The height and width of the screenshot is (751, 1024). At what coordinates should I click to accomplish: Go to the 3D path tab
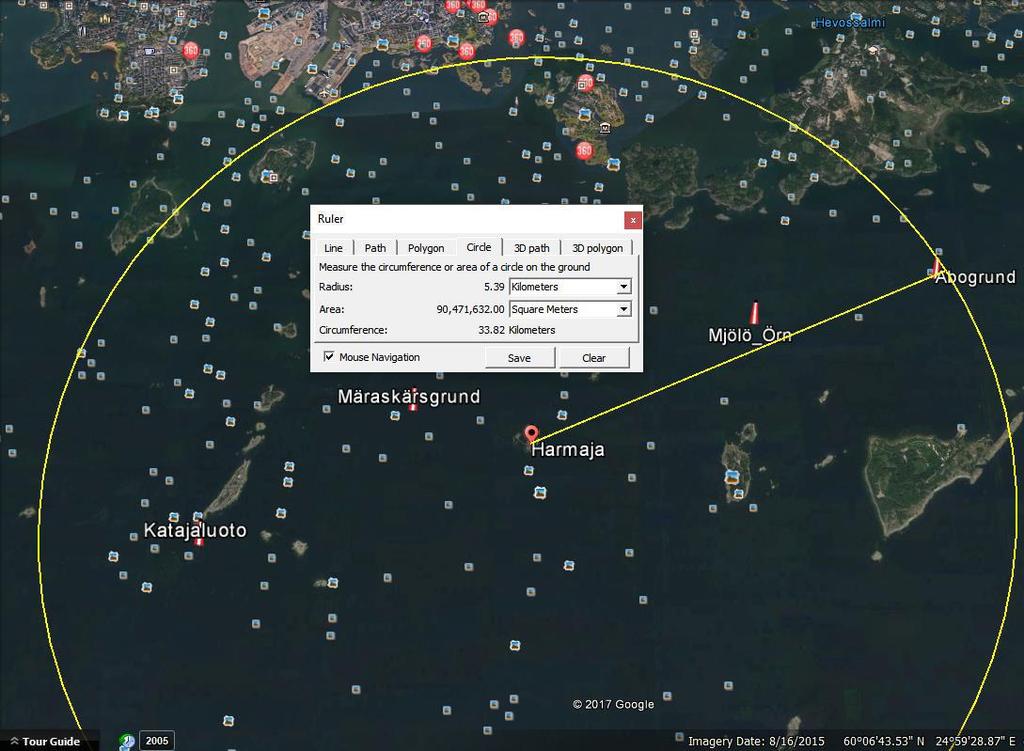click(532, 248)
